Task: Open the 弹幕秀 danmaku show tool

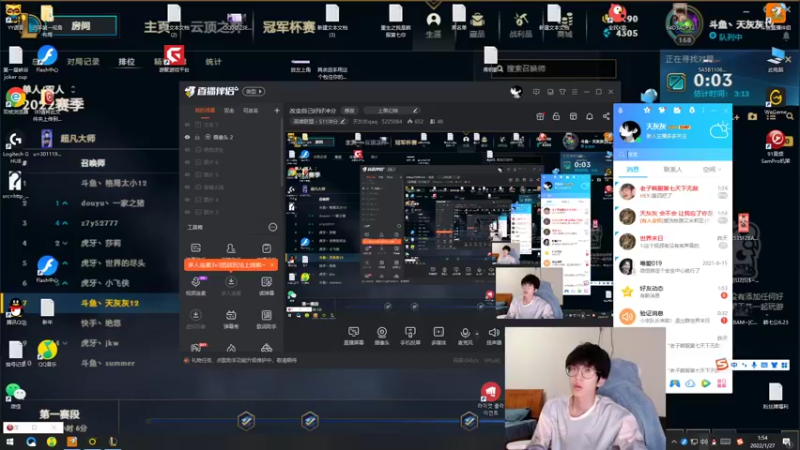Action: tap(231, 319)
